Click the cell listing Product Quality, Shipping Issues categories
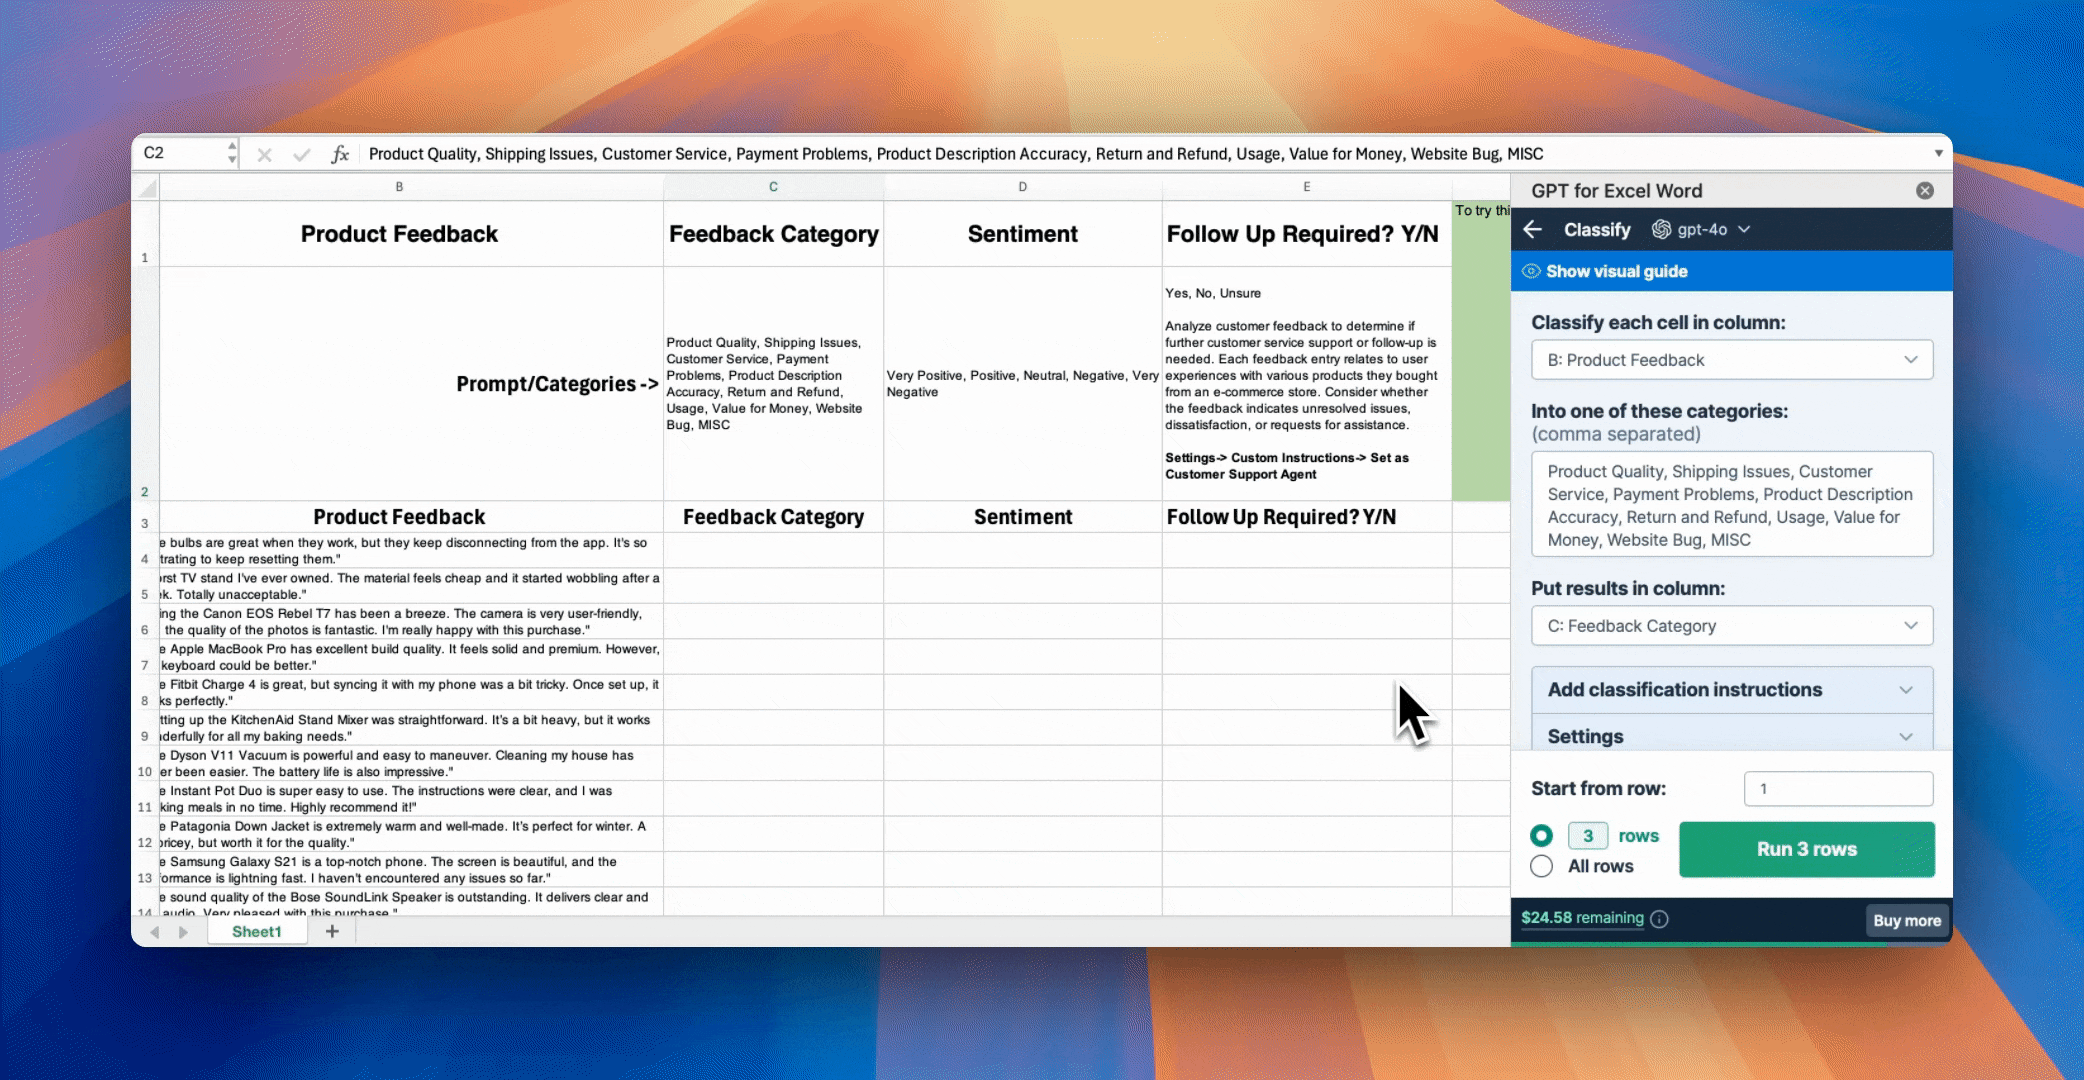This screenshot has width=2084, height=1080. [x=773, y=384]
